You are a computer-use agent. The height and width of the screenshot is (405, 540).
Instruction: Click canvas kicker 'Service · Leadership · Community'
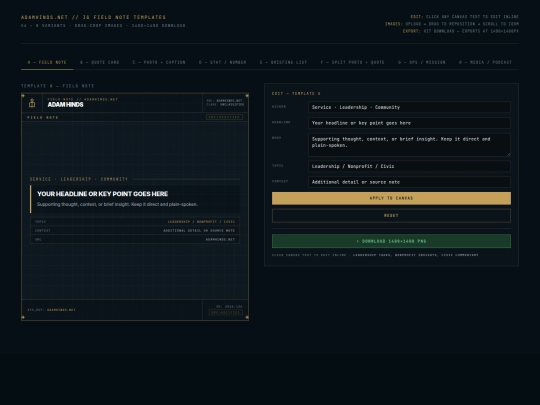(x=79, y=179)
